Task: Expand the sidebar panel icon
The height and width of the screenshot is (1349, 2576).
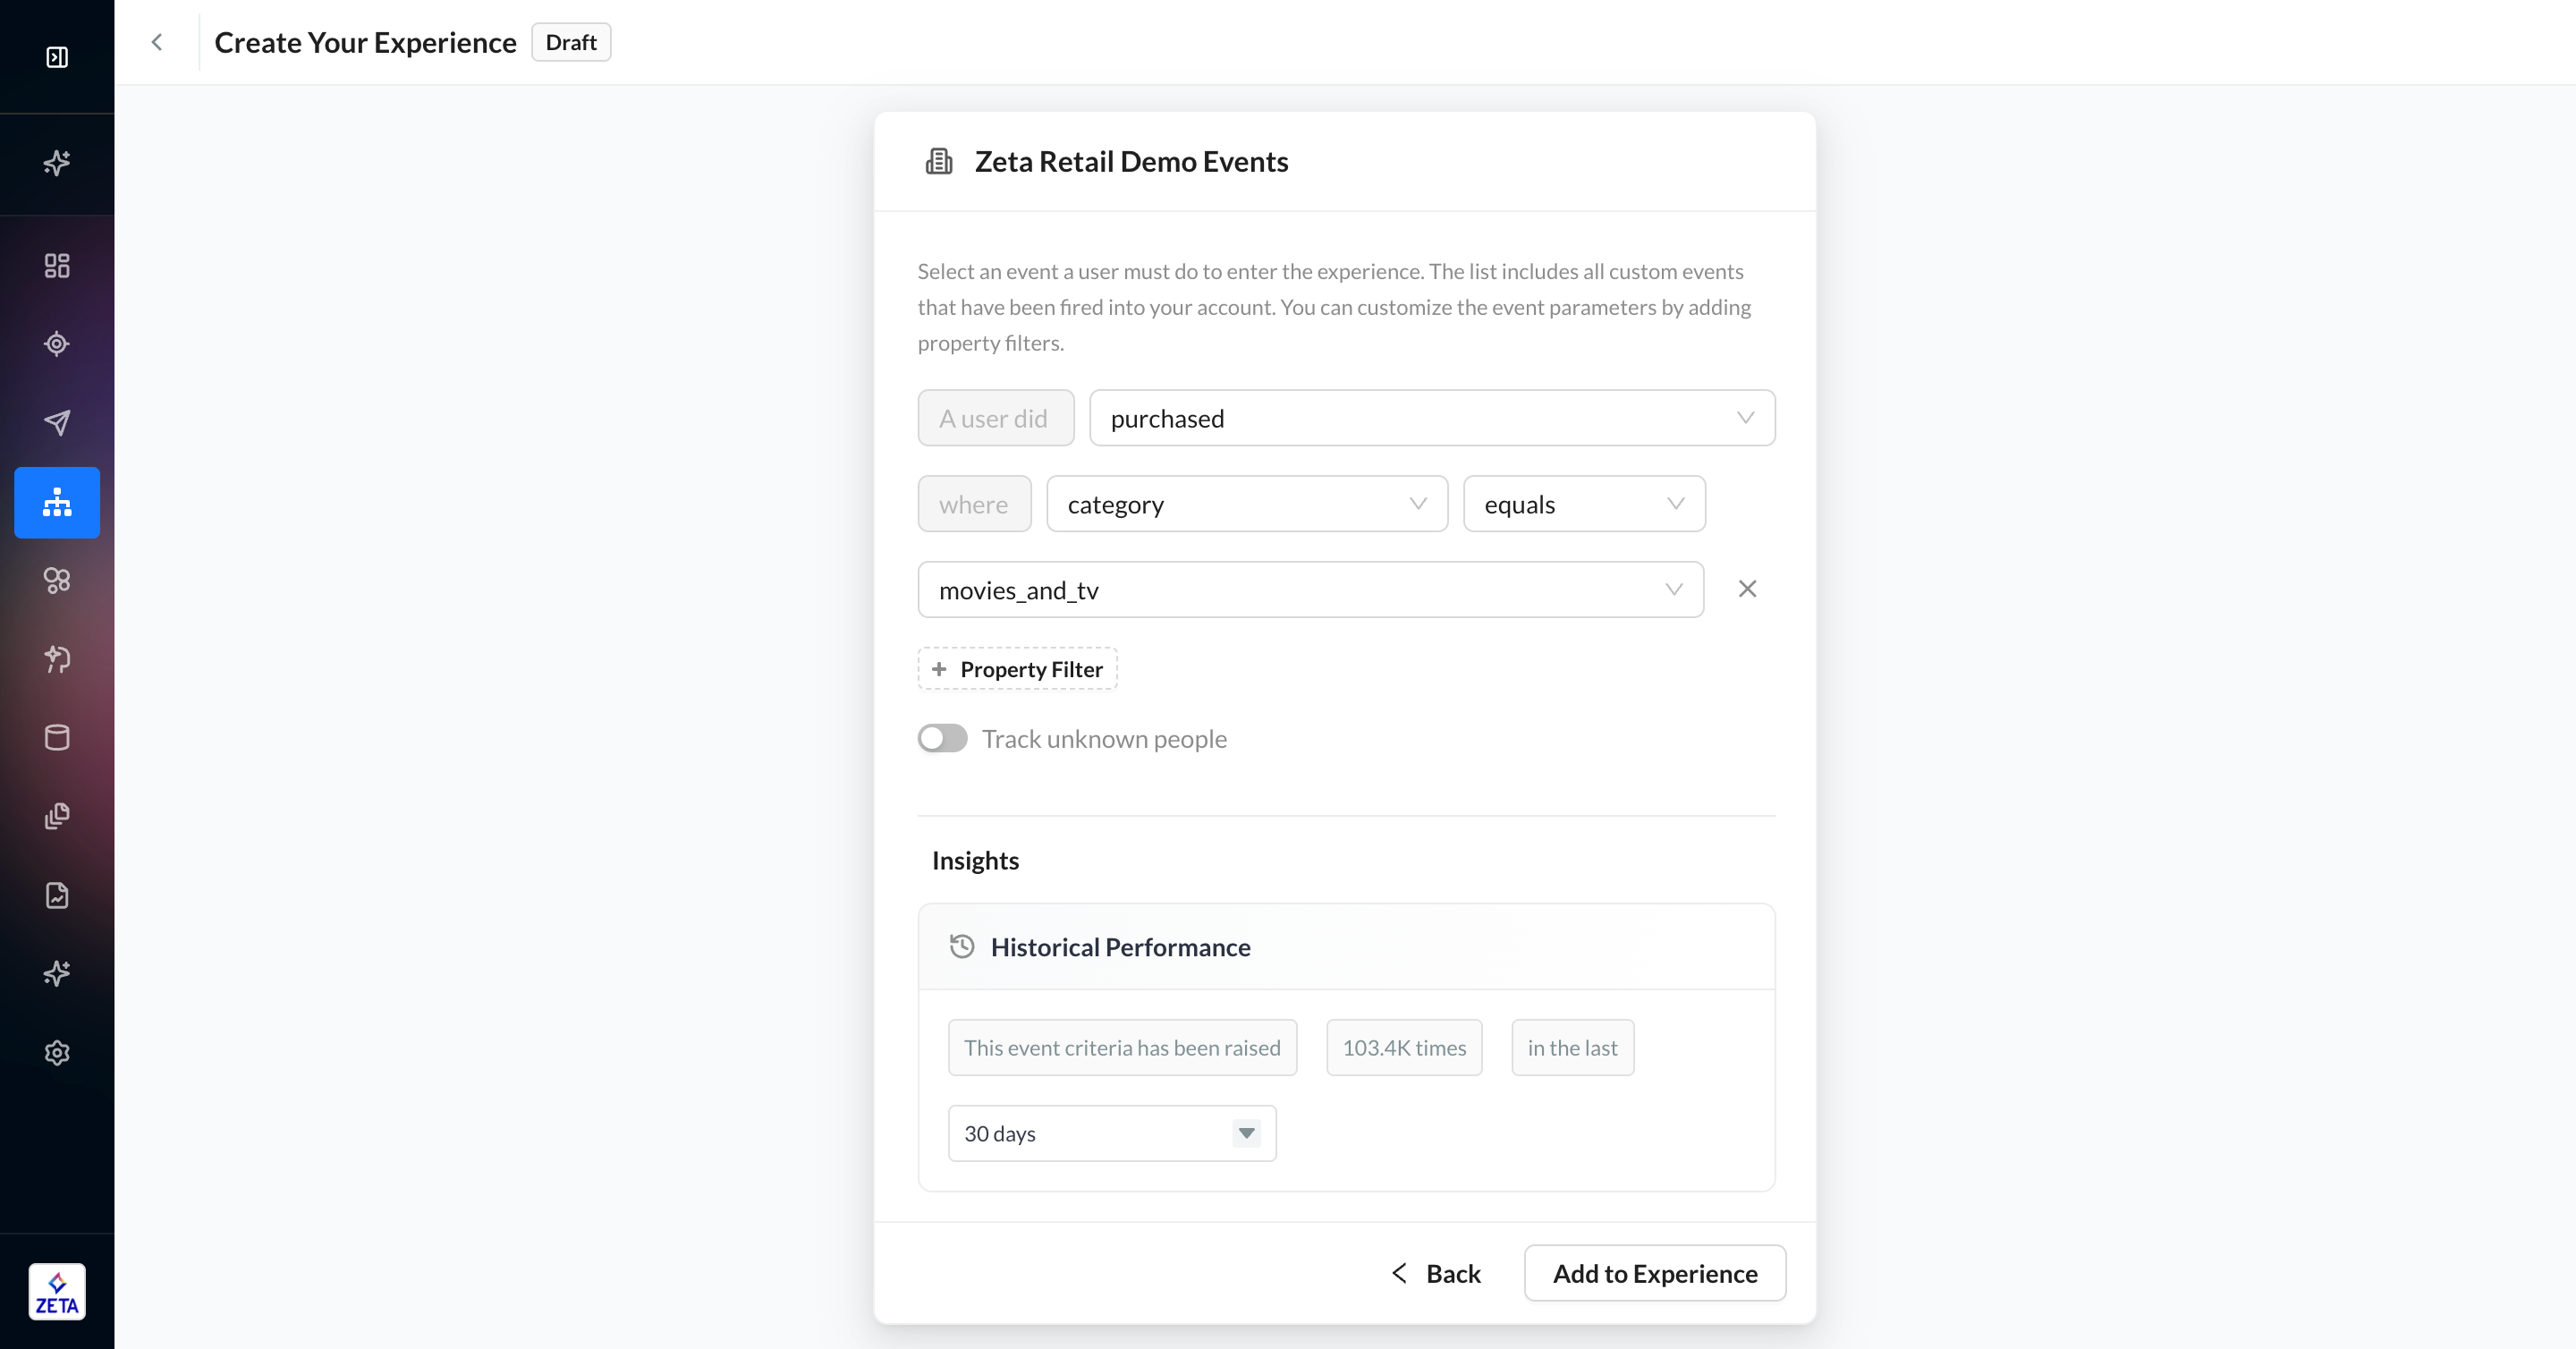Action: (x=57, y=57)
